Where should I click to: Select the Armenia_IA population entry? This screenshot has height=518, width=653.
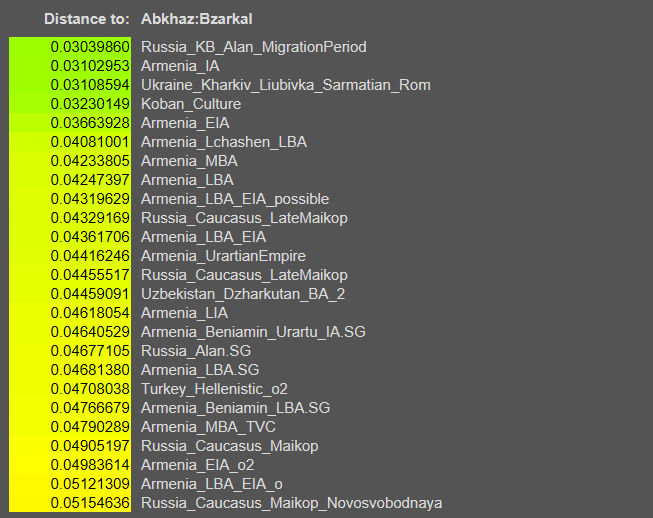[180, 66]
